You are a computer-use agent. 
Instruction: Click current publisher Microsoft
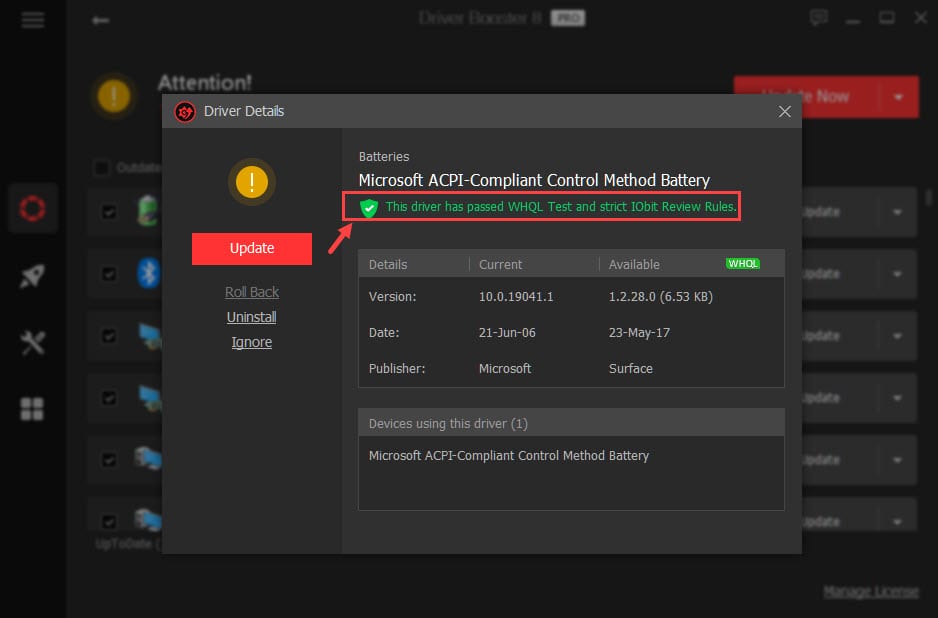coord(504,369)
